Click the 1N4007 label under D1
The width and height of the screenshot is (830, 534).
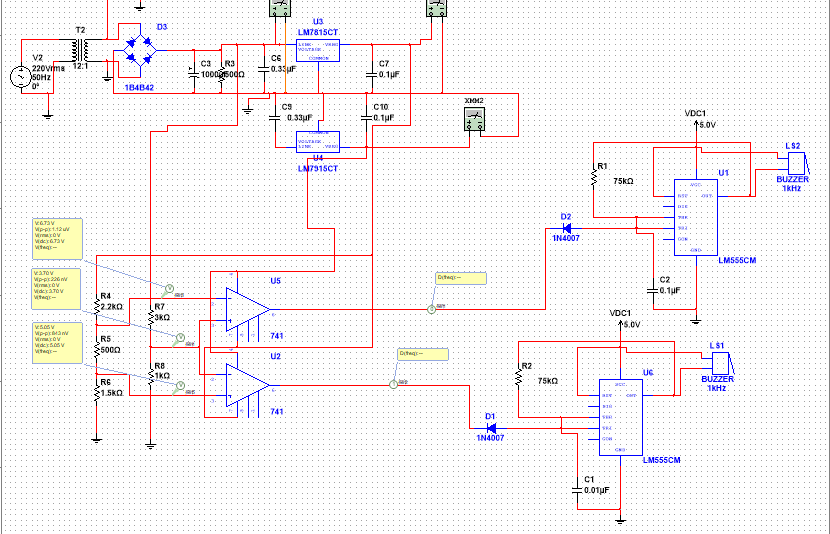coord(490,438)
